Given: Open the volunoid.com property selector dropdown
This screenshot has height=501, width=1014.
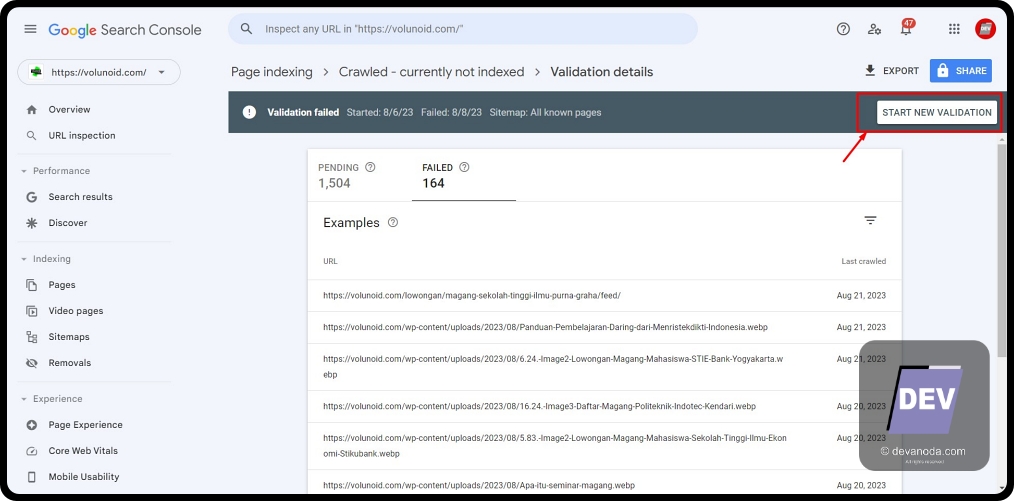Looking at the screenshot, I should (99, 72).
